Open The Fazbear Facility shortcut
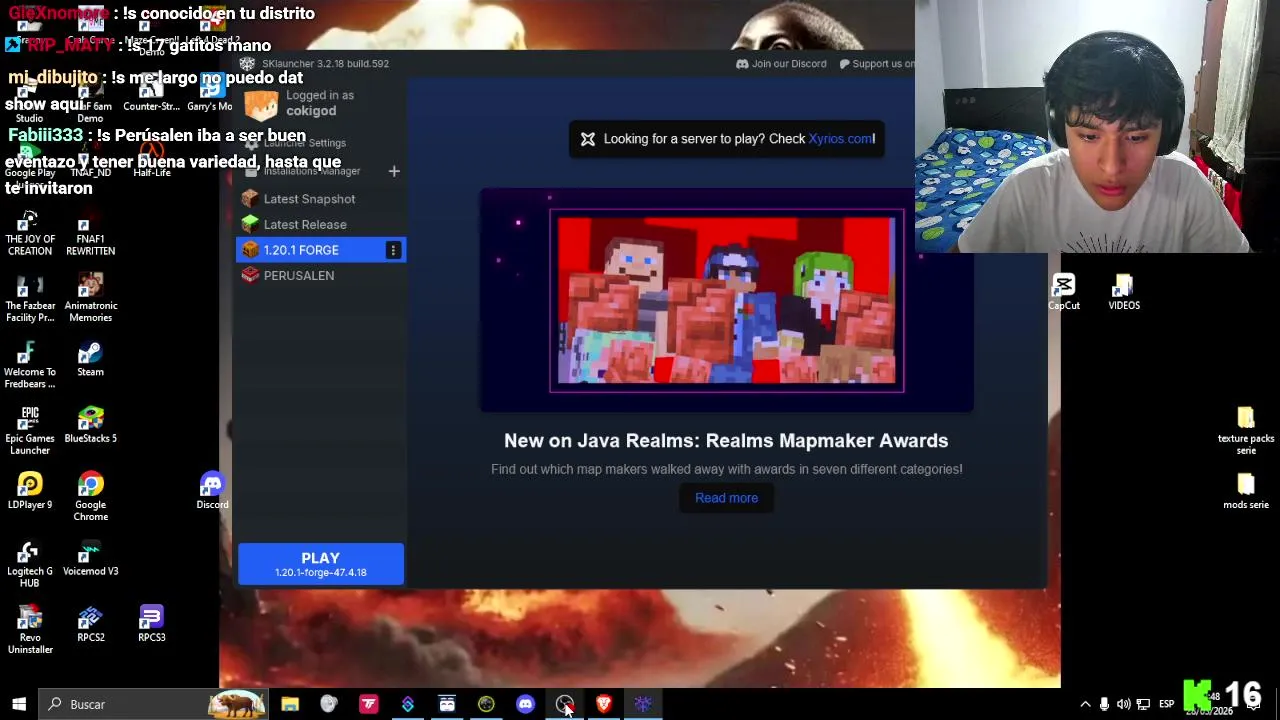This screenshot has height=720, width=1280. coord(30,298)
